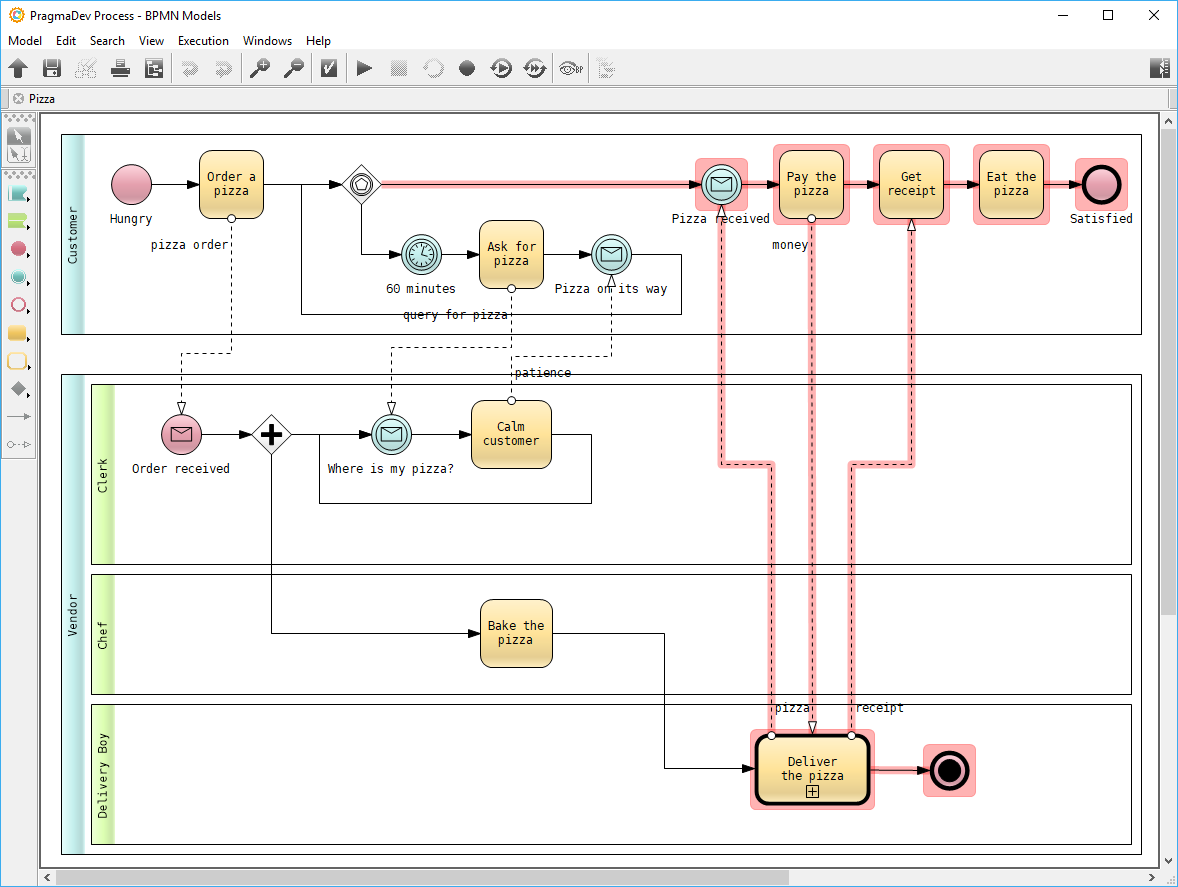
Task: Select the sequence flow arrow tool
Action: [19, 416]
